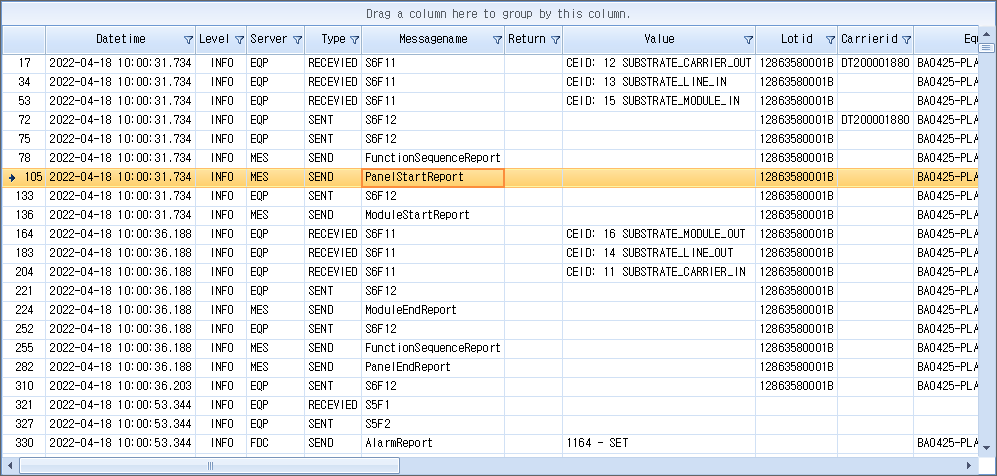Click the row indicator arrow for row 105

point(11,177)
